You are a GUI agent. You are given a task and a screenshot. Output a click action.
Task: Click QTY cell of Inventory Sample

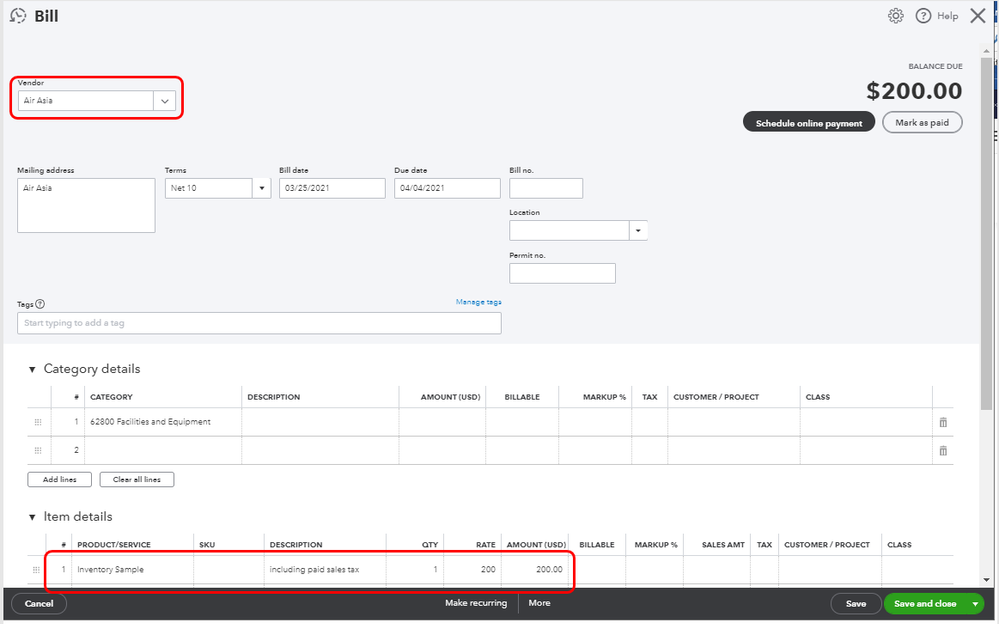tap(415, 570)
